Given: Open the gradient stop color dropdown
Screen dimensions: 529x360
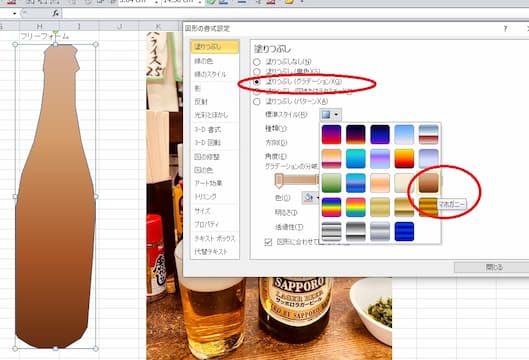Looking at the screenshot, I should 311,198.
